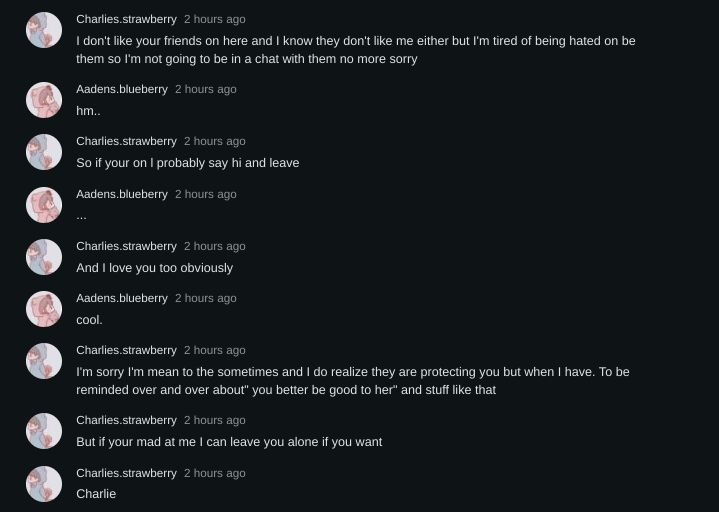Click the message starting "I'm sorry I'm mean"
719x512 pixels.
tap(352, 381)
